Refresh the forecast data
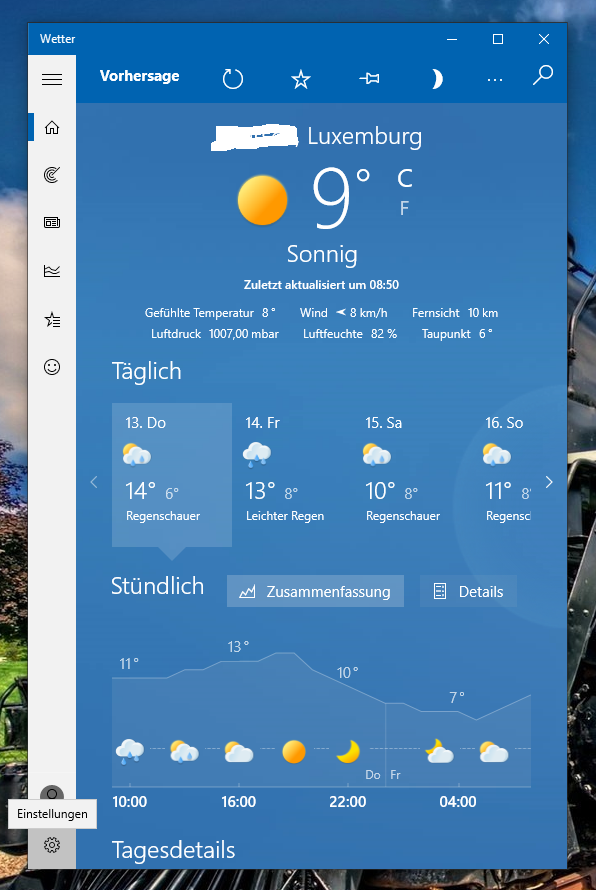 click(233, 79)
